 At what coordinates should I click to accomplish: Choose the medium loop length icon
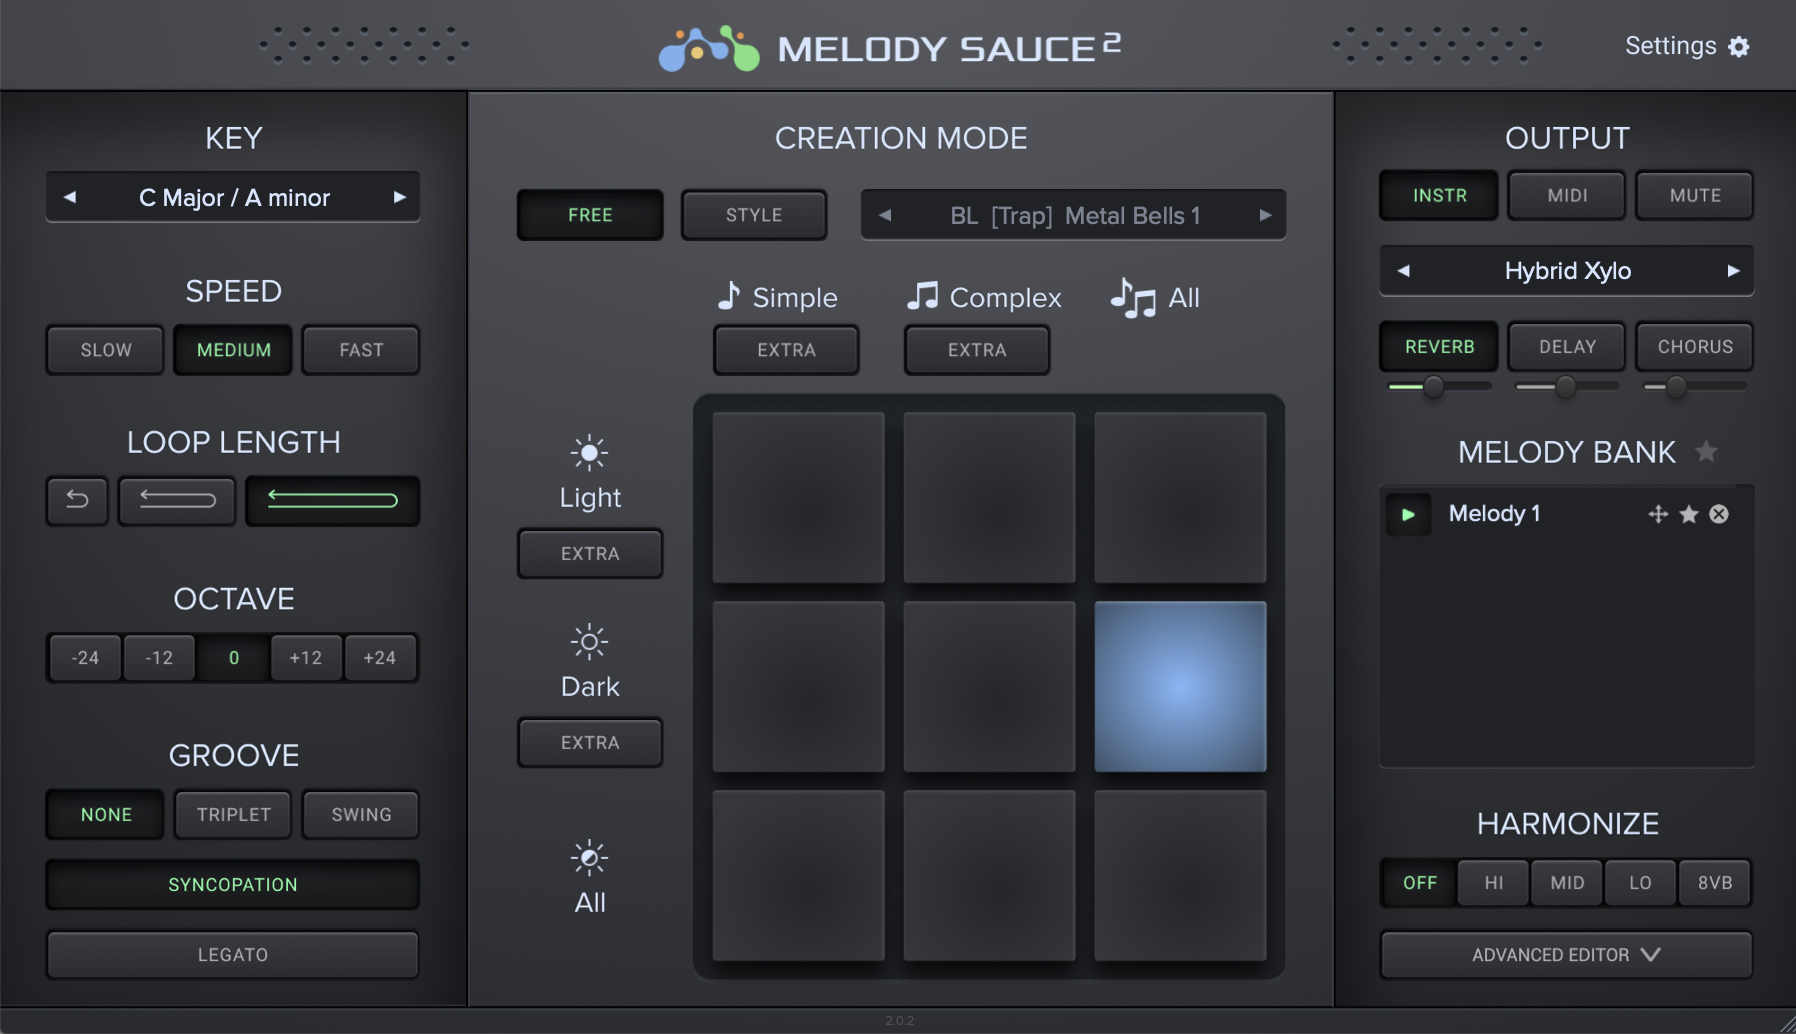tap(177, 500)
